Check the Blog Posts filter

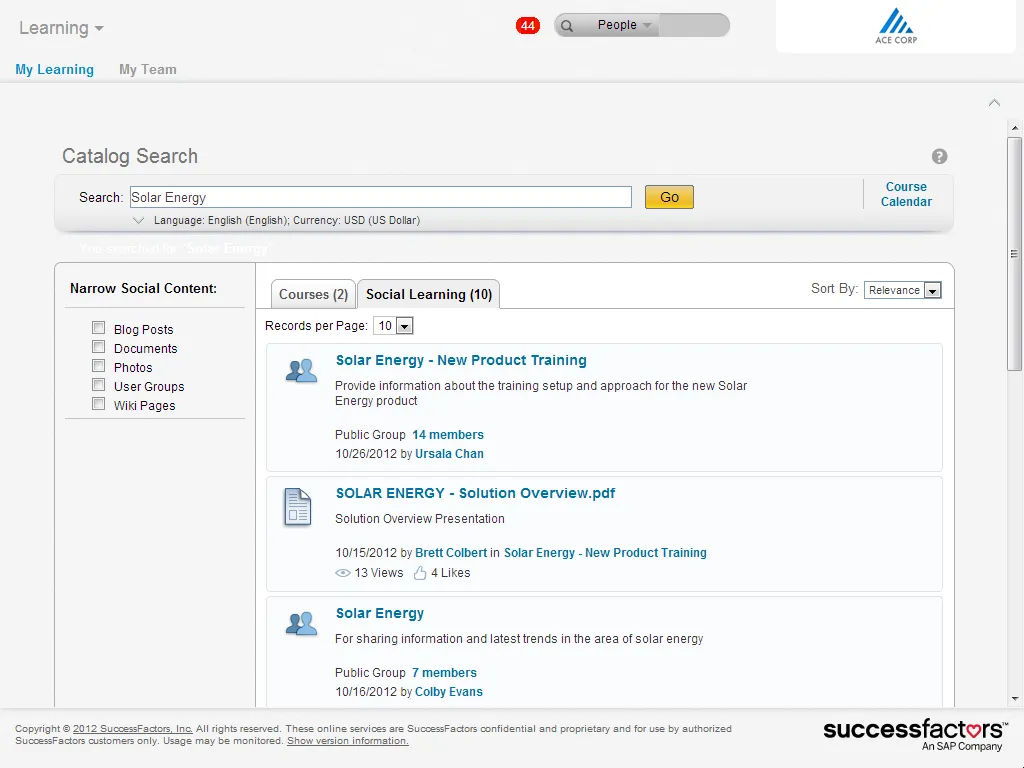[98, 328]
